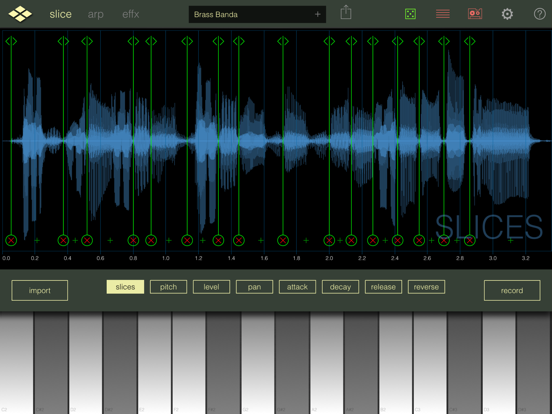Click the record button
Image resolution: width=552 pixels, height=414 pixels.
[512, 290]
